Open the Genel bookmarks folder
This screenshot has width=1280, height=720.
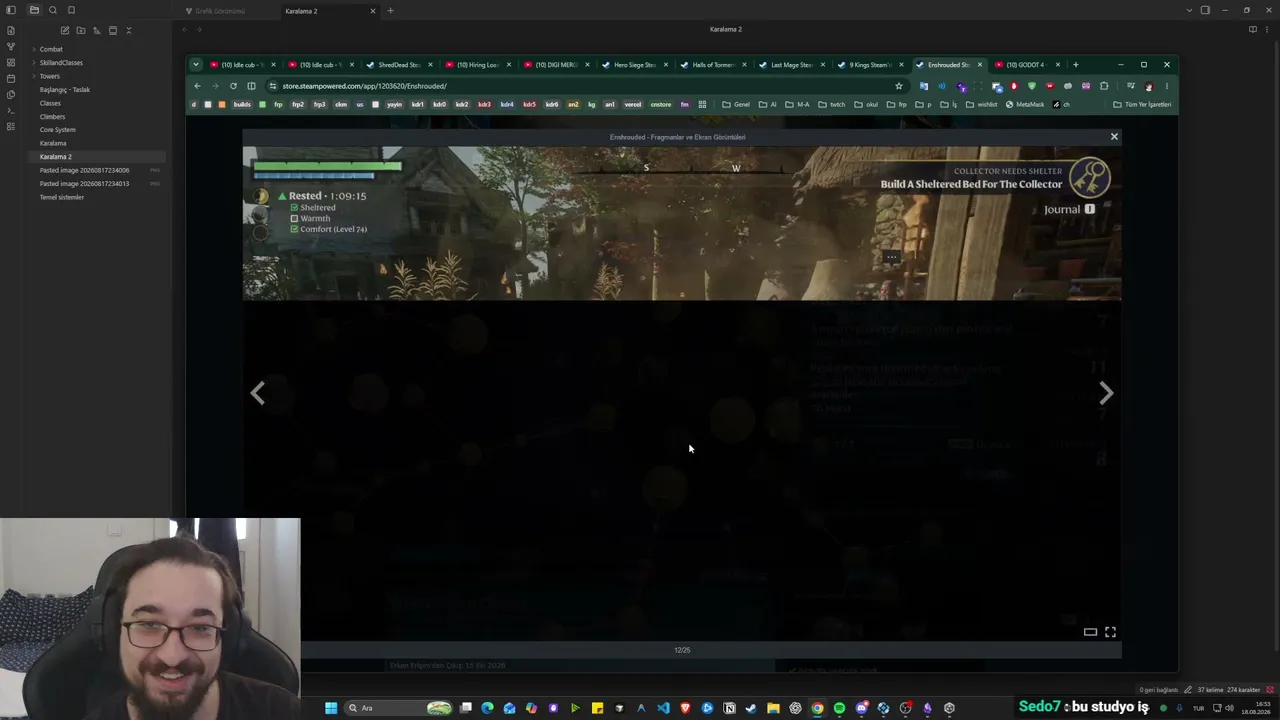737,104
